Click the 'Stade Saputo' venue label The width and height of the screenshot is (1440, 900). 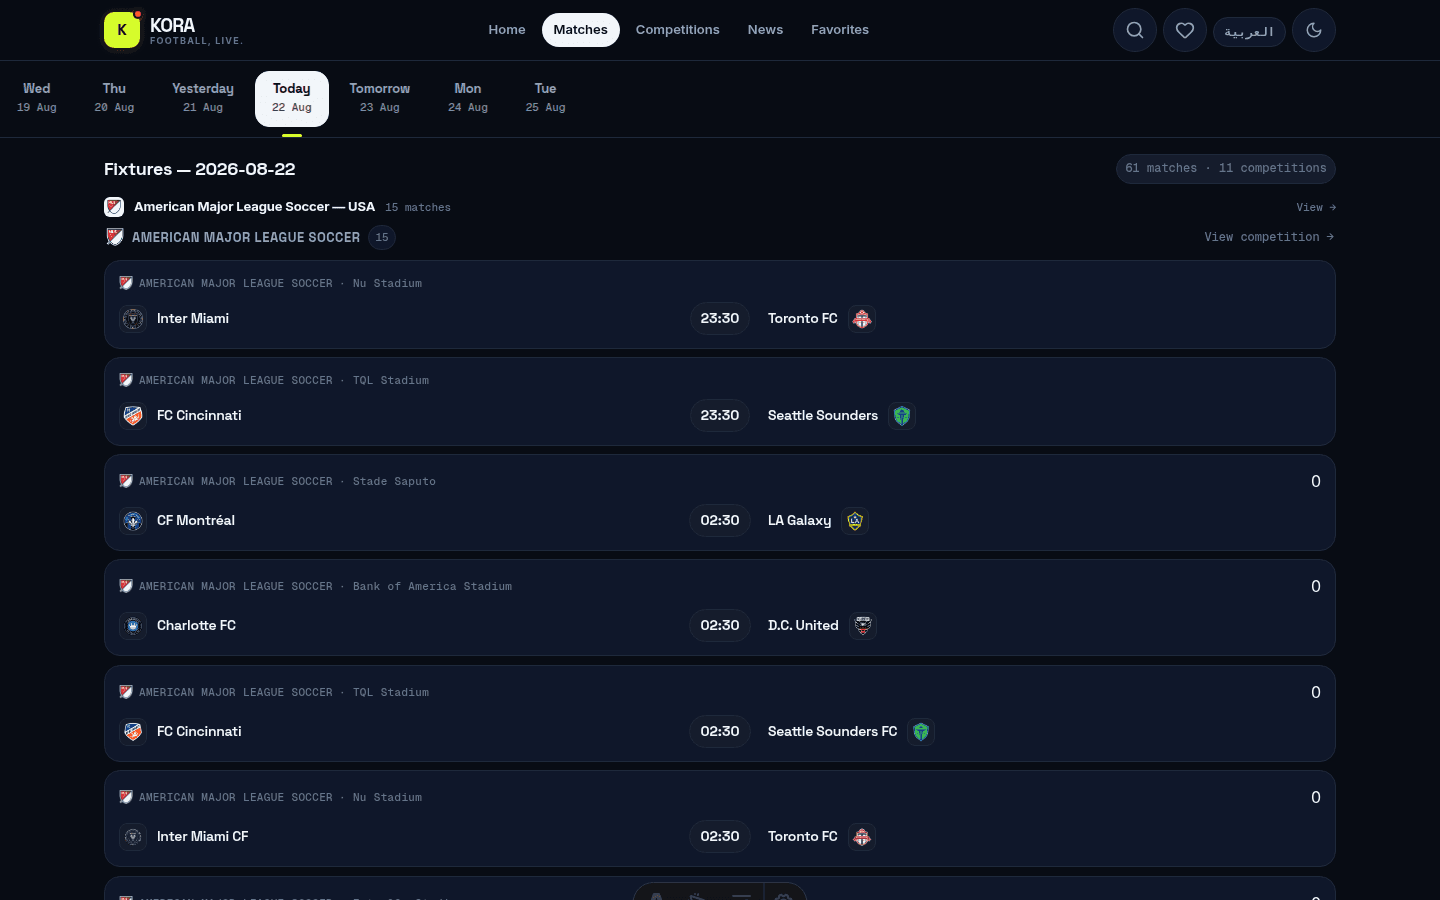394,482
